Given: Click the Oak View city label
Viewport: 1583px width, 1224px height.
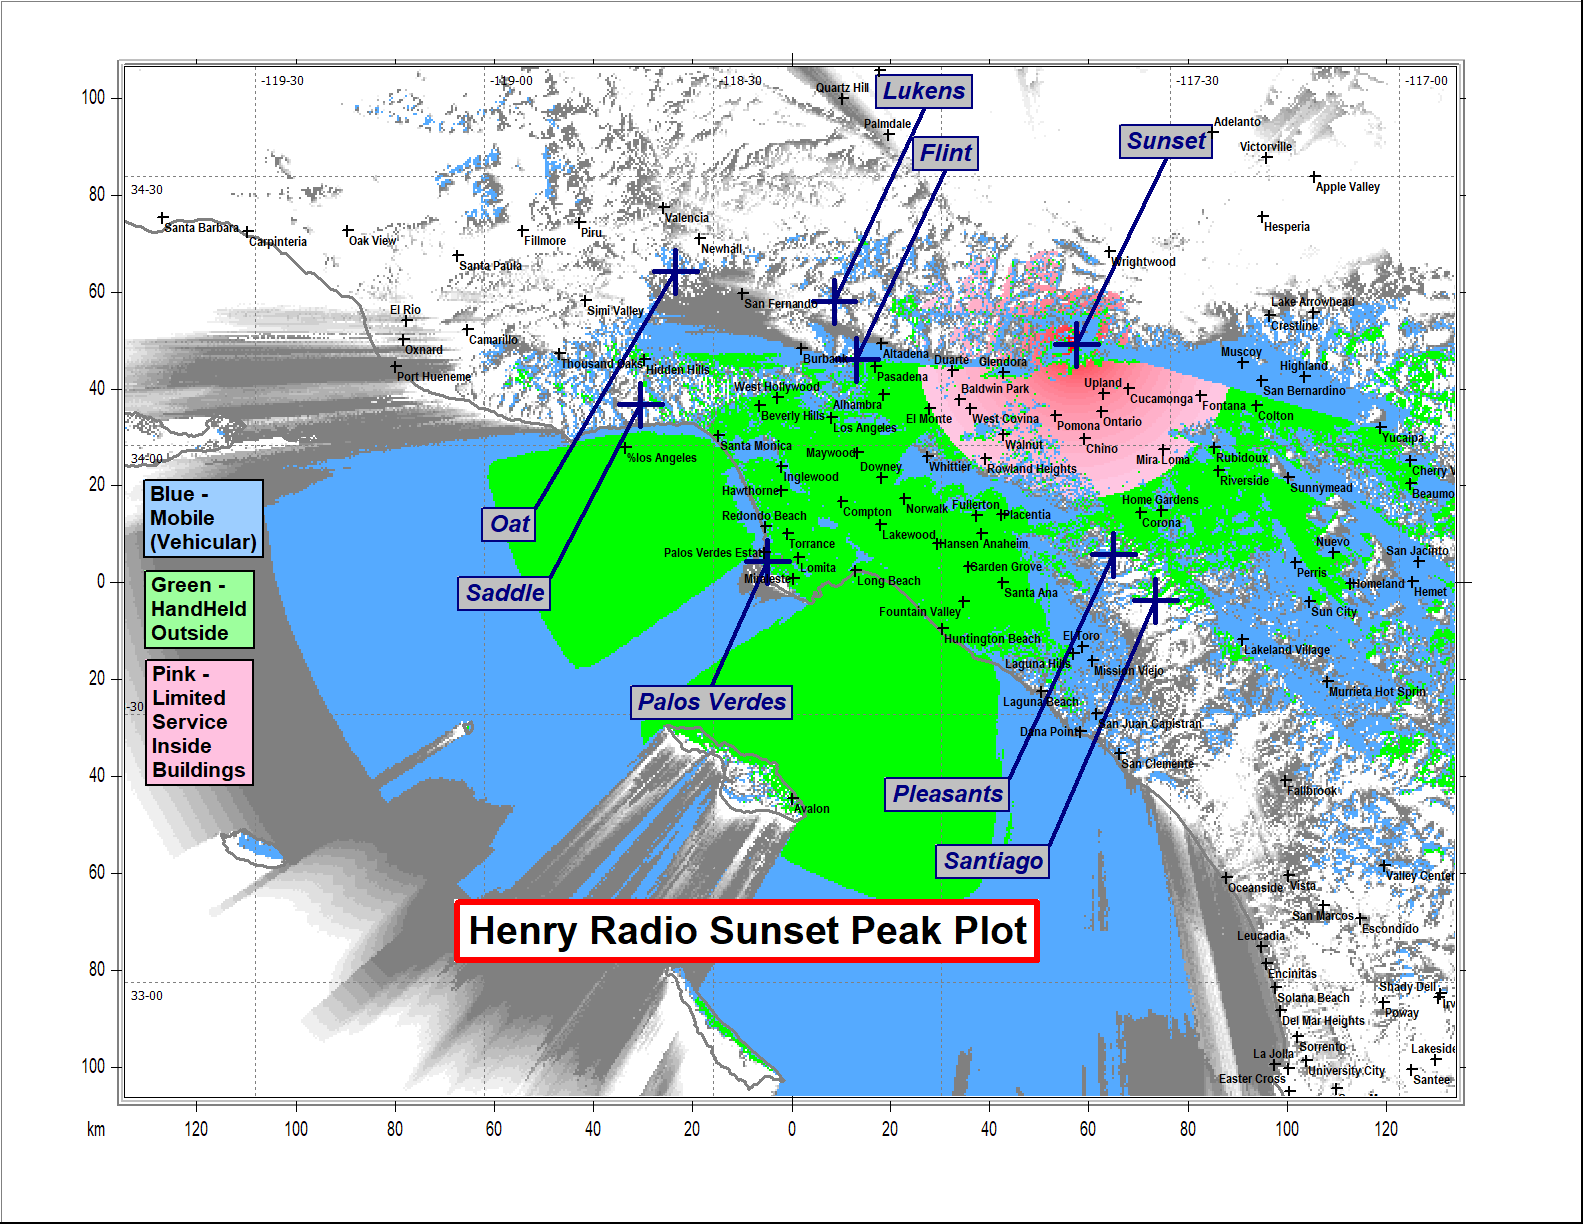Looking at the screenshot, I should point(372,241).
